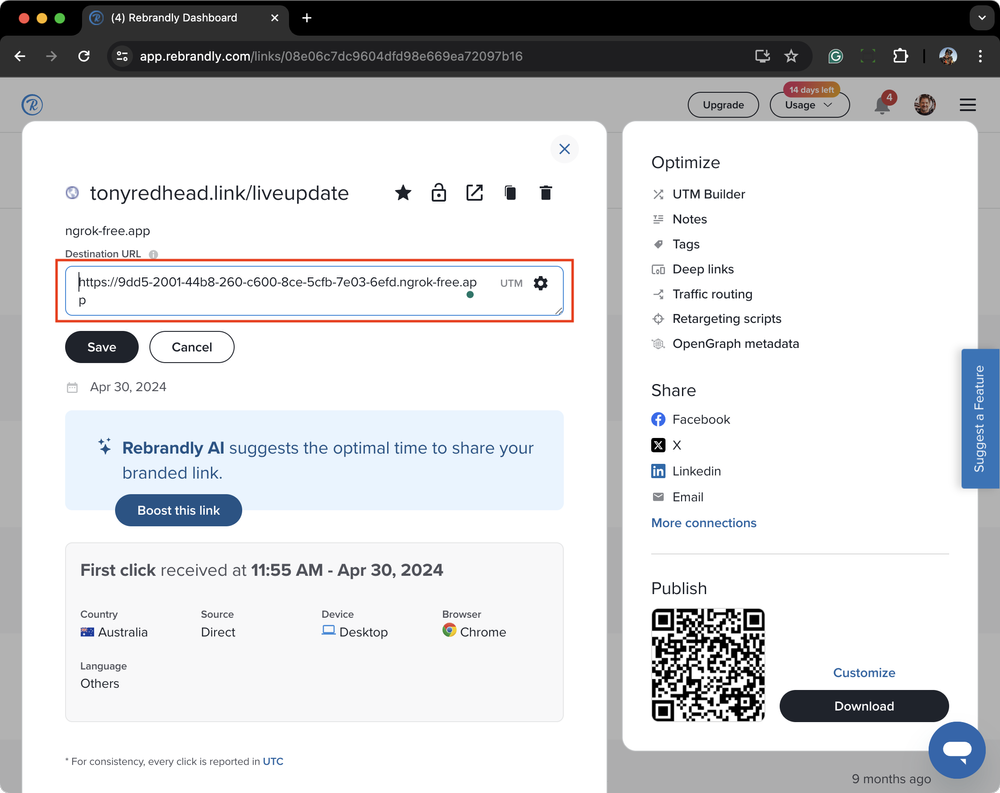
Task: Click the UTM label in URL field
Action: [511, 283]
